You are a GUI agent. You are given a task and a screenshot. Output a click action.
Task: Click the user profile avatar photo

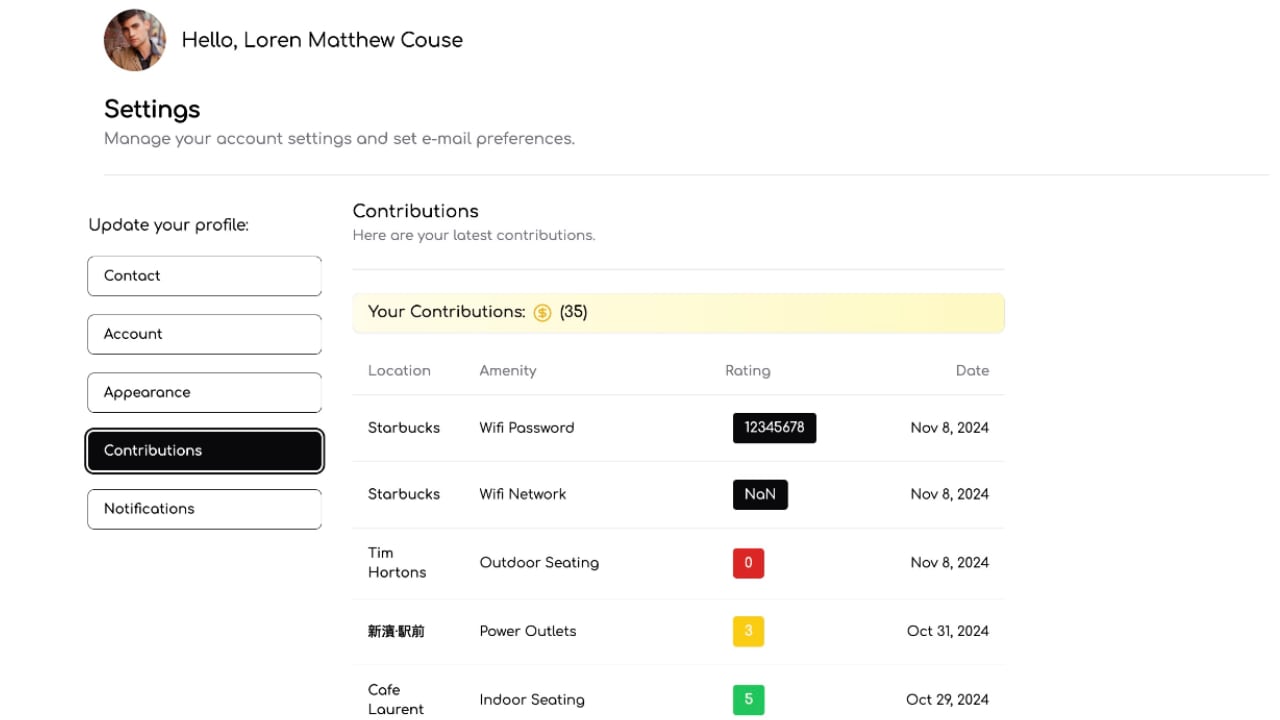pos(135,41)
